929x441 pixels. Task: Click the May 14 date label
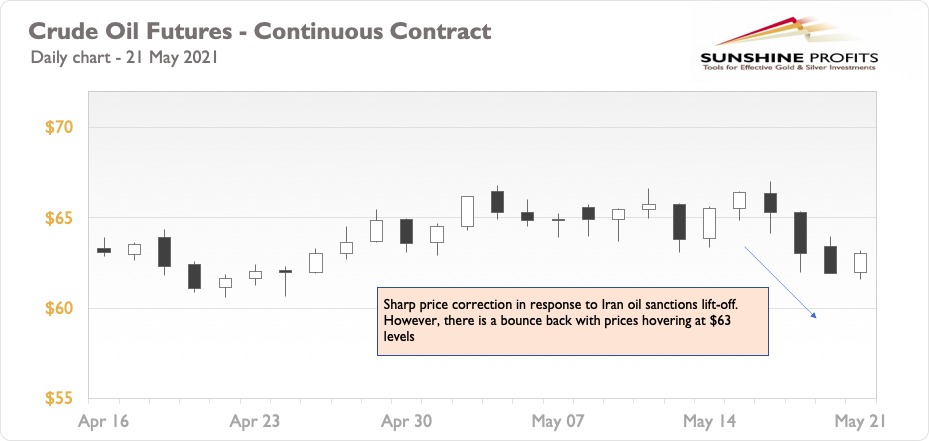click(x=709, y=421)
